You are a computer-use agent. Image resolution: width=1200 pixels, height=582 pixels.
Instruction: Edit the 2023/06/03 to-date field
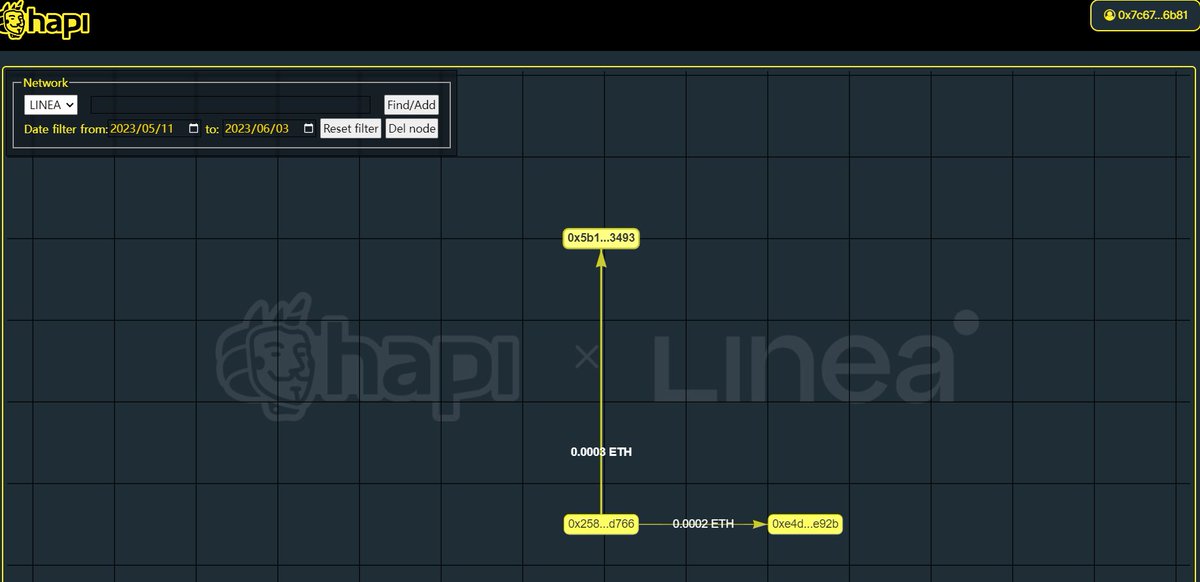tap(269, 129)
